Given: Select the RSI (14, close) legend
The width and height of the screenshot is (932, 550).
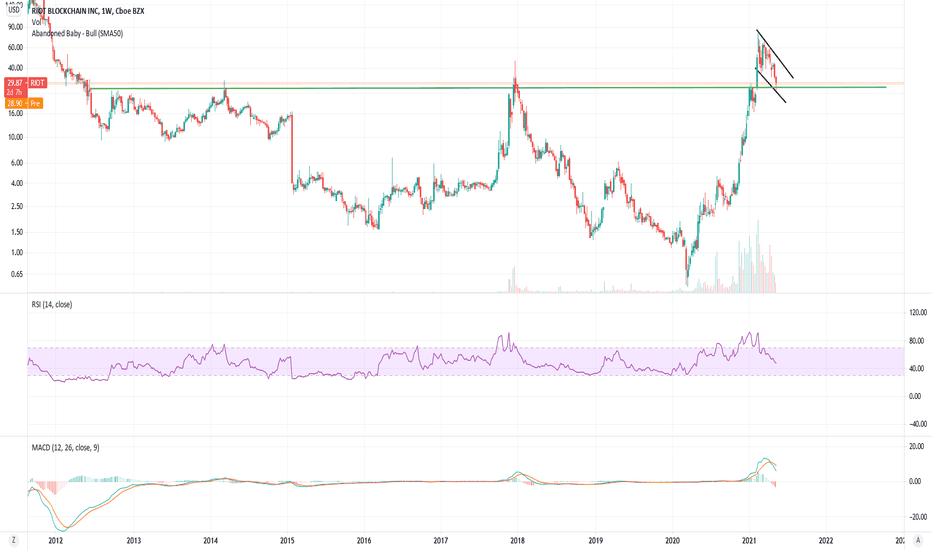Looking at the screenshot, I should coord(52,304).
